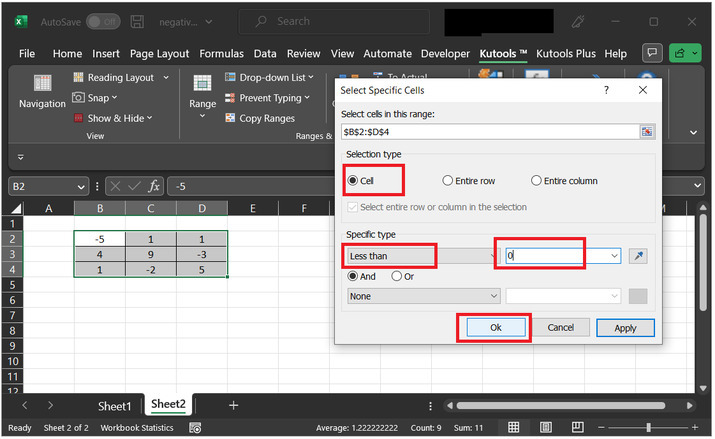Click the Excel application icon
The height and width of the screenshot is (439, 715).
(21, 21)
